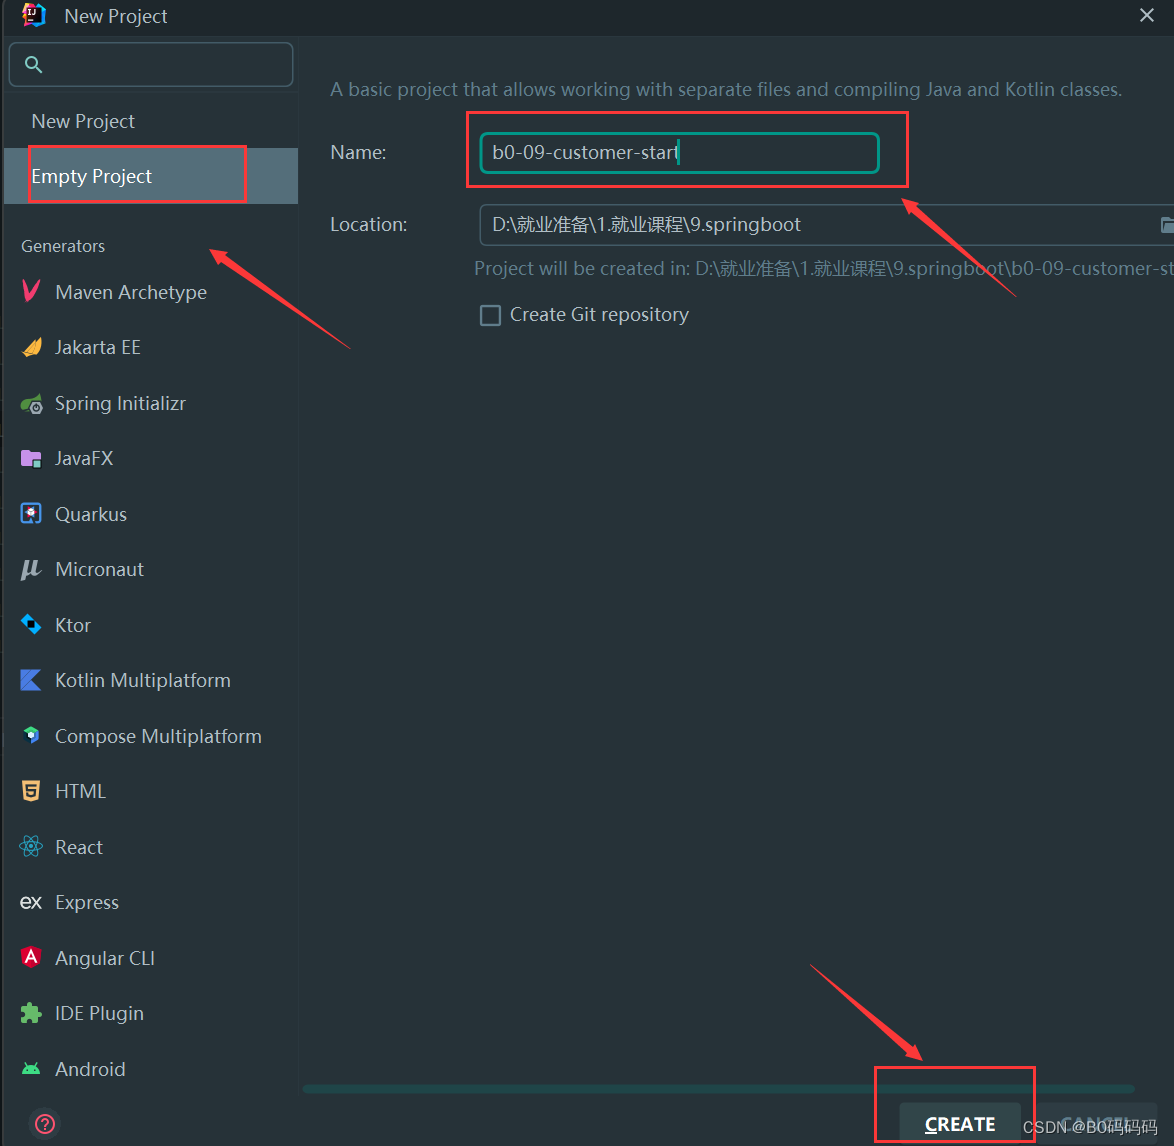The image size is (1174, 1146).
Task: Click the Quarkus icon
Action: [31, 513]
